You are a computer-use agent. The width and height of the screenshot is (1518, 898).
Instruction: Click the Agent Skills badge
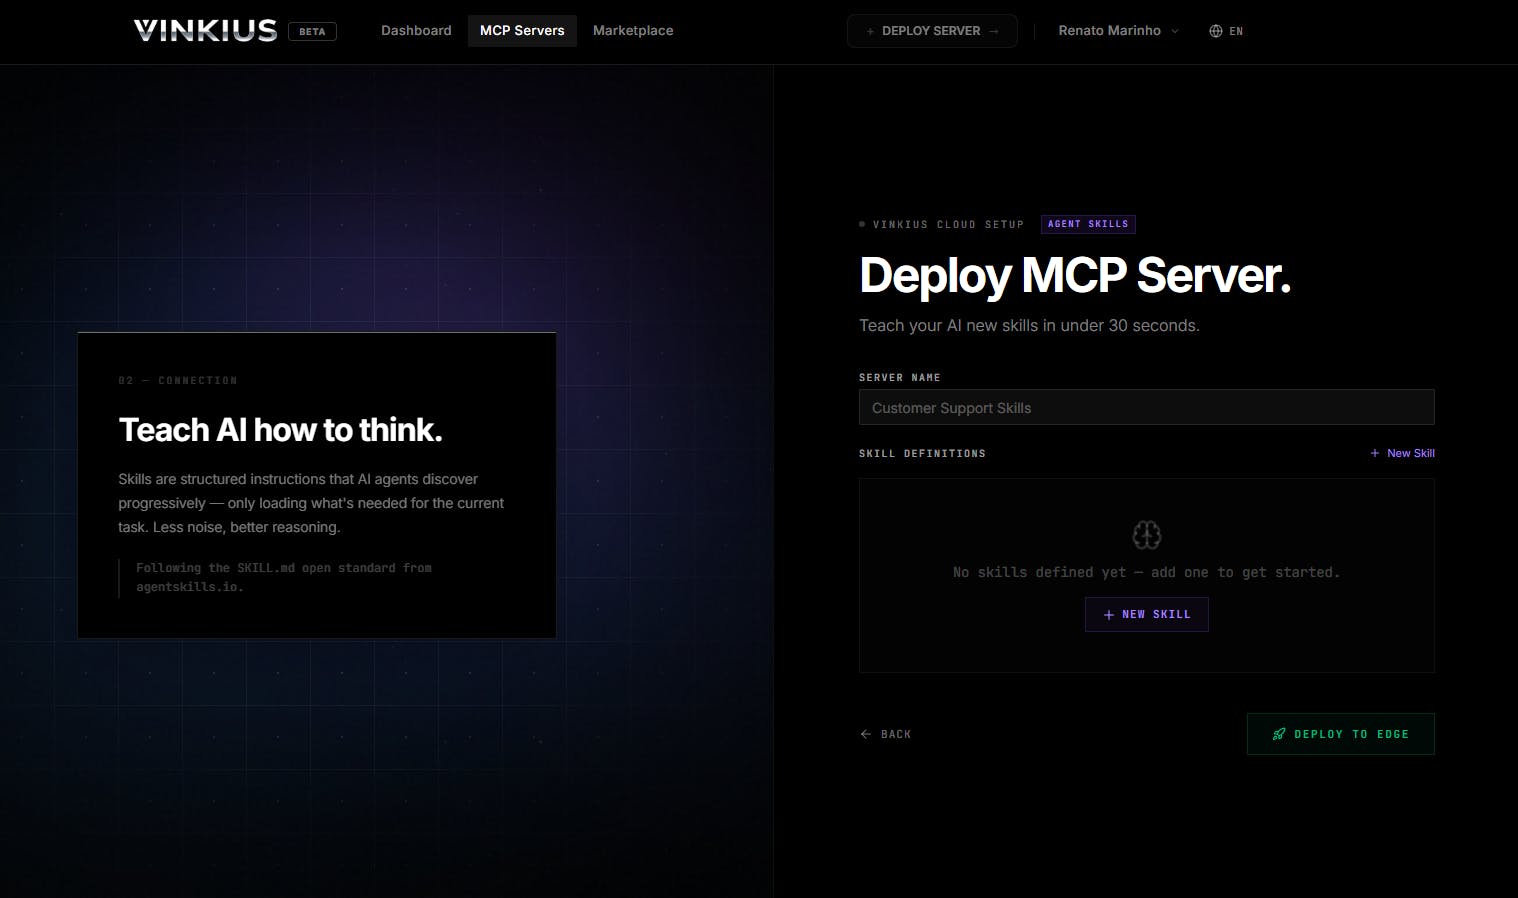pyautogui.click(x=1088, y=224)
